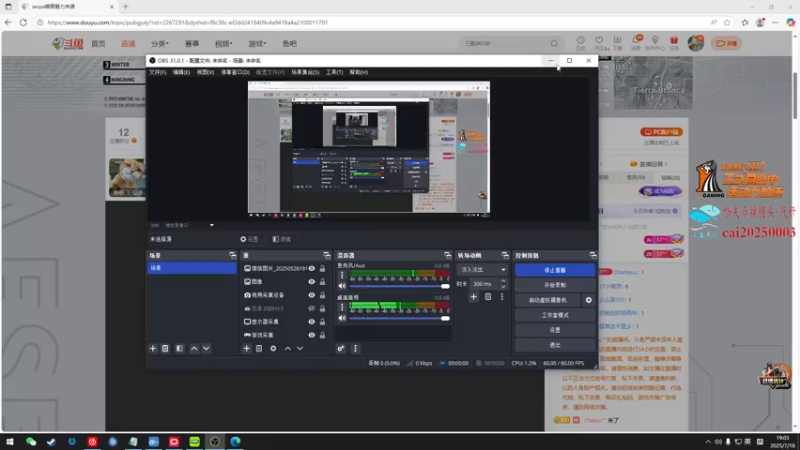This screenshot has width=800, height=450.
Task: Open desktop audio channel three-dot options
Action: pos(342,307)
